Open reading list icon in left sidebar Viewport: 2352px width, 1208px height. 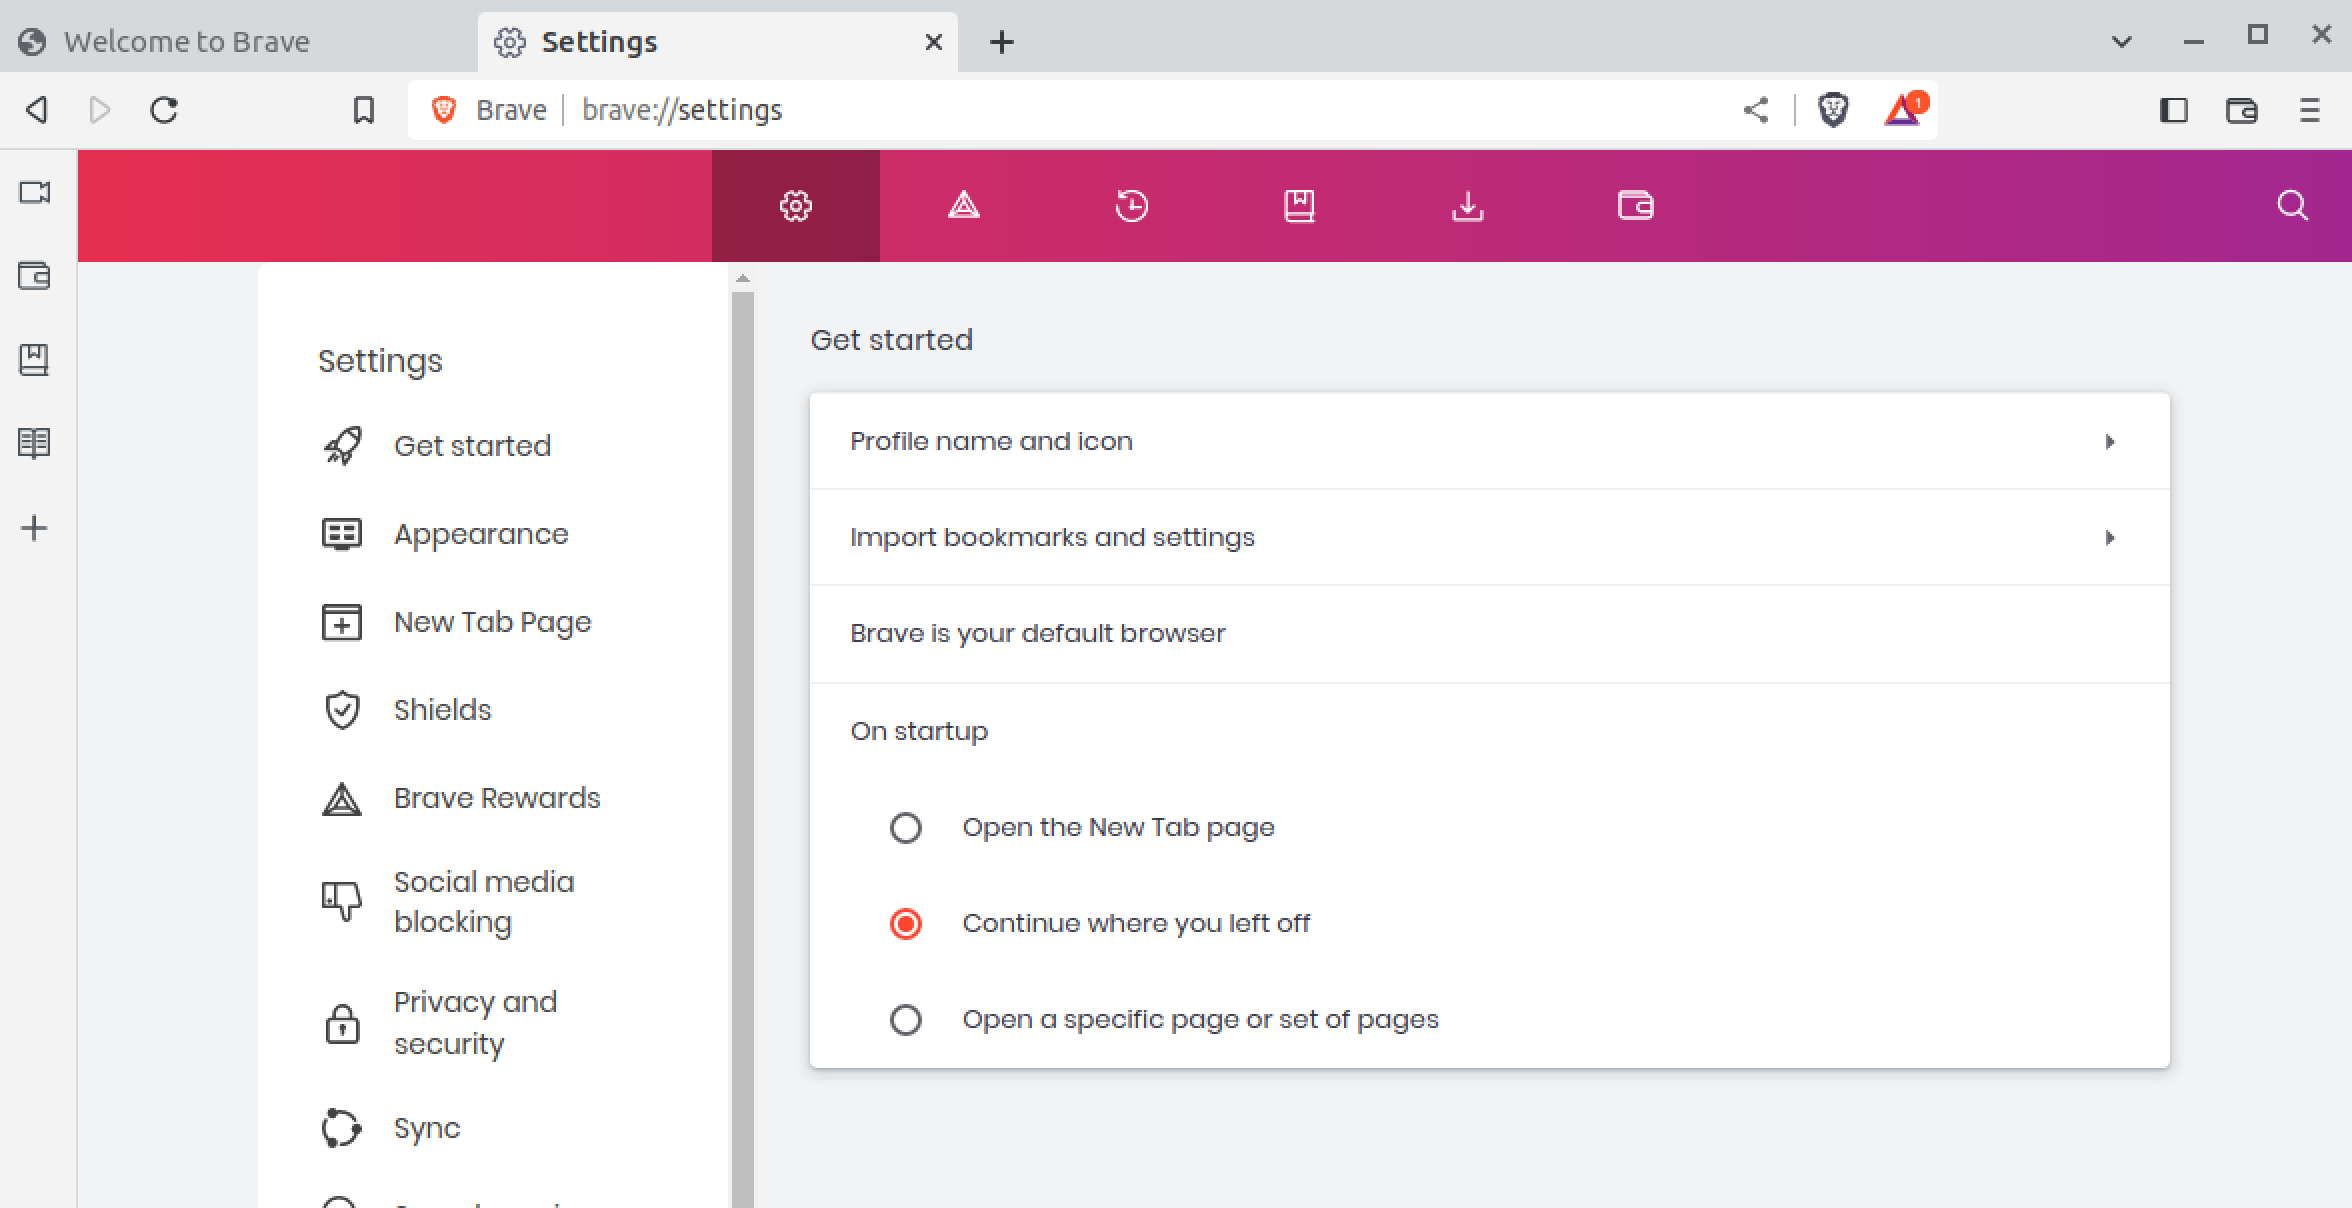[35, 443]
